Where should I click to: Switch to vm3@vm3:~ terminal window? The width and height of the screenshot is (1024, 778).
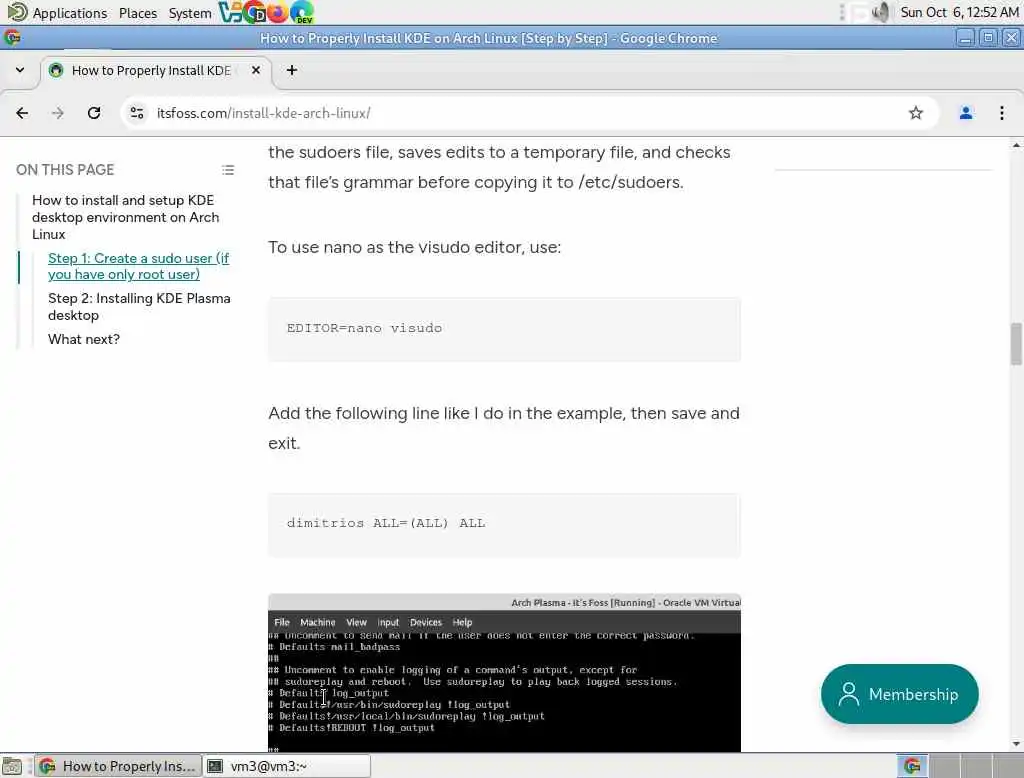coord(286,766)
